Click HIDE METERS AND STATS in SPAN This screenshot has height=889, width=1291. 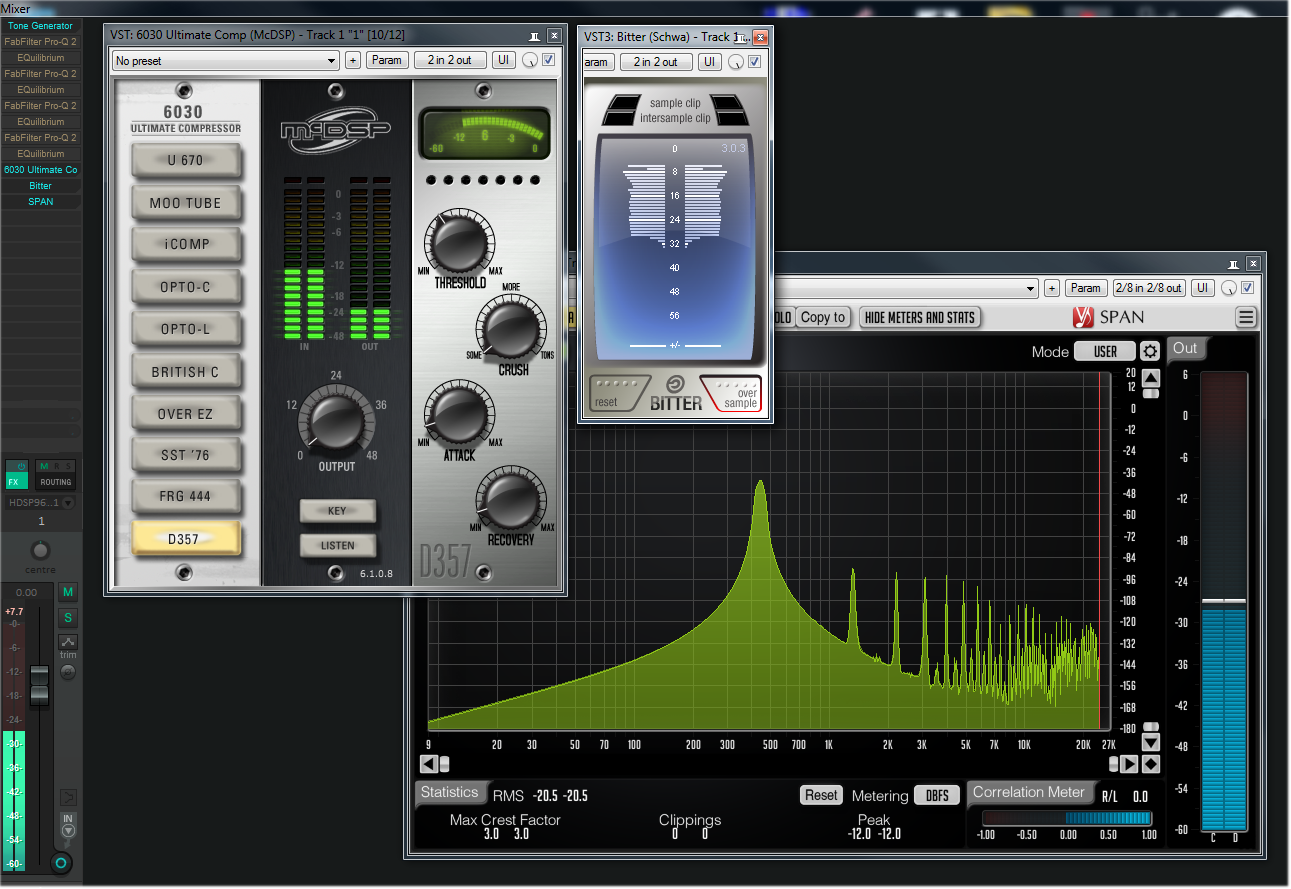919,317
